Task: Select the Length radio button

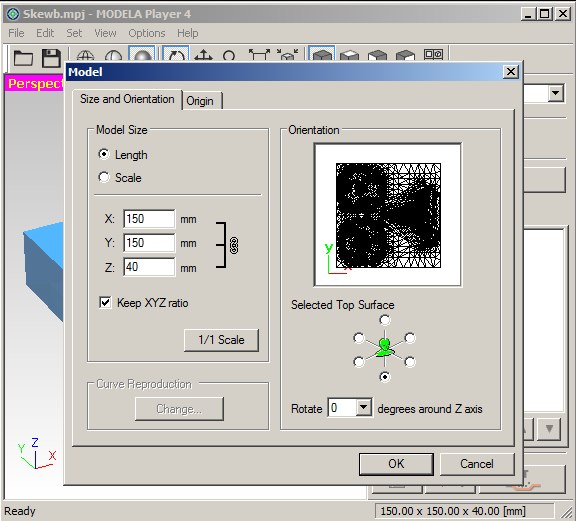Action: point(104,154)
